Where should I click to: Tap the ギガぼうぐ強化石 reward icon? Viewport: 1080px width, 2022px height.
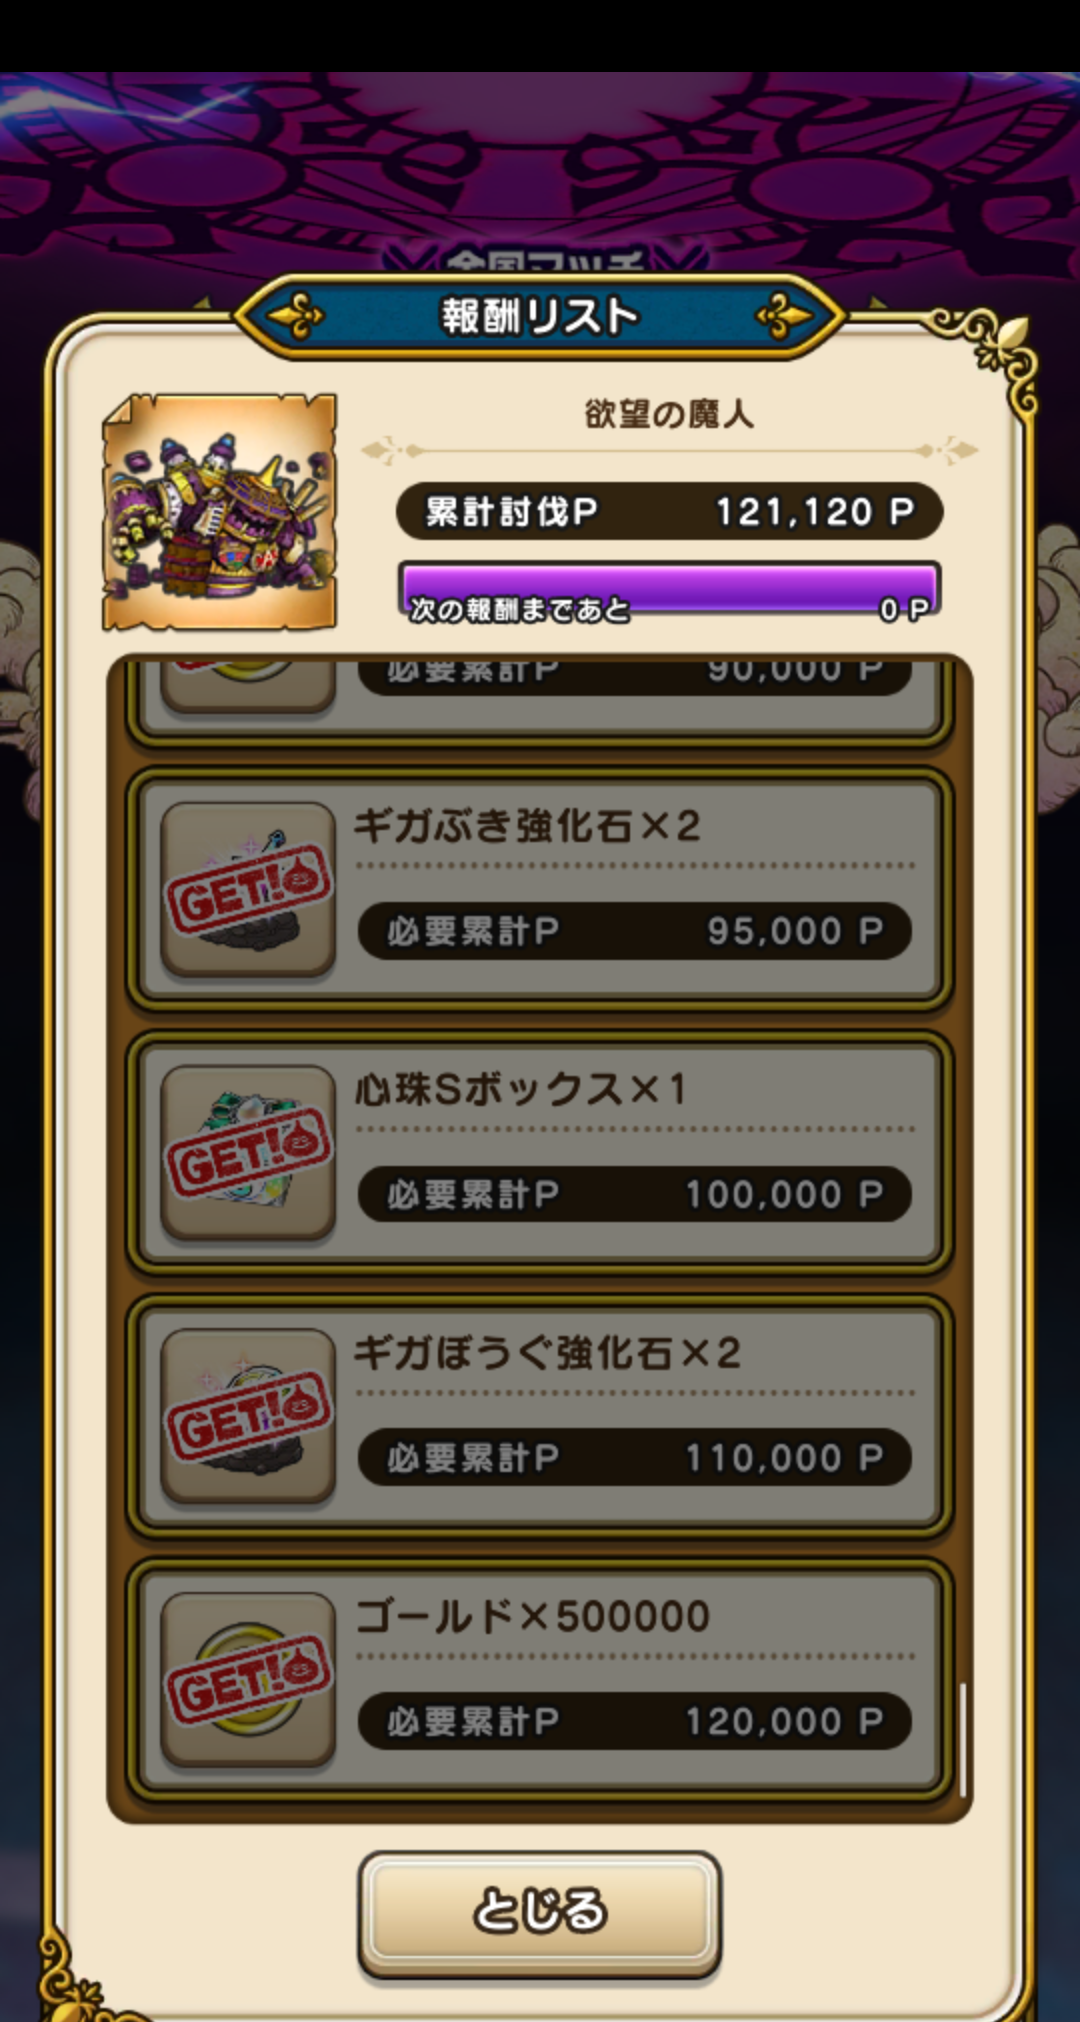coord(248,1415)
